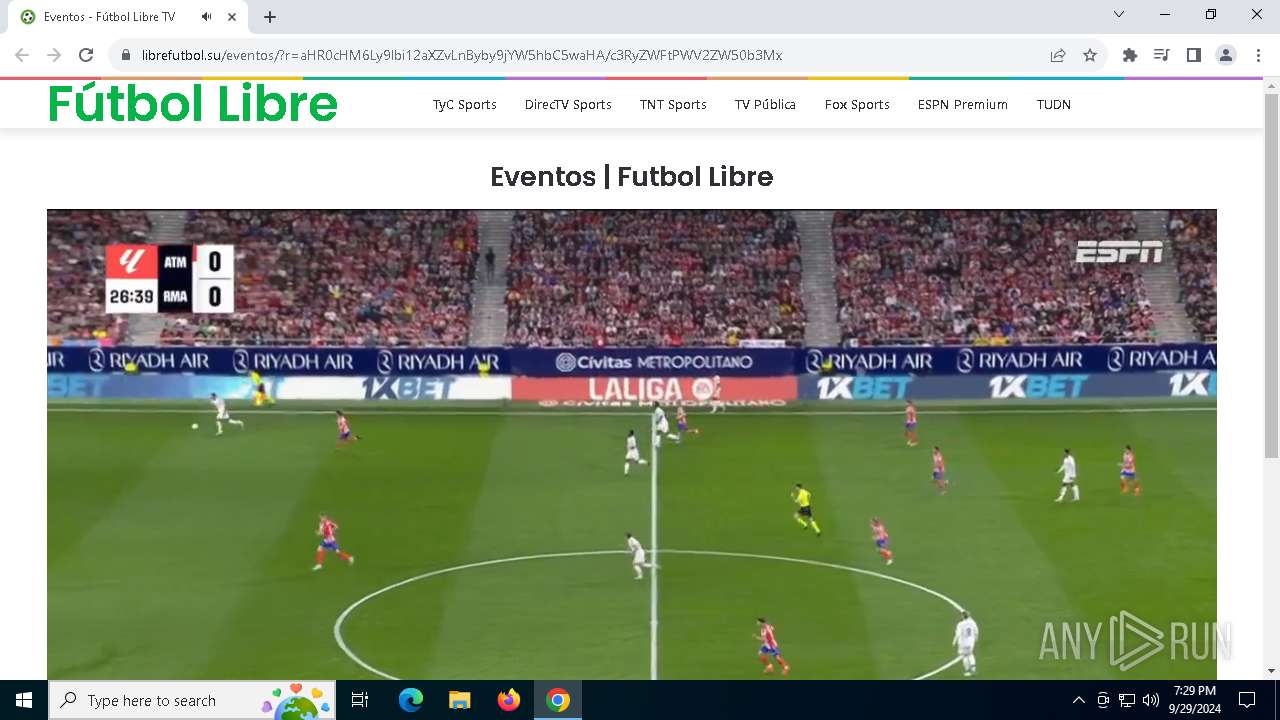Expand the tab search chevron
This screenshot has width=1280, height=720.
click(1119, 14)
